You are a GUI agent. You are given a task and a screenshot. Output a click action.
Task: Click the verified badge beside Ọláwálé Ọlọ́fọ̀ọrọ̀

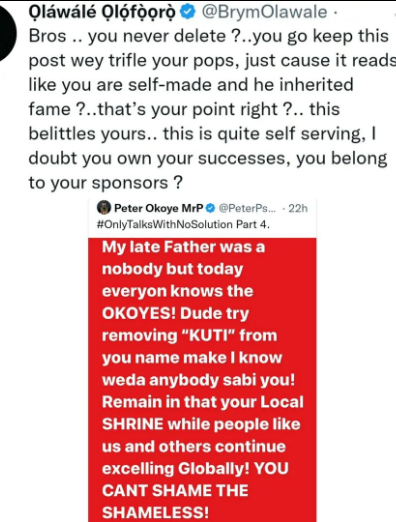click(x=188, y=12)
